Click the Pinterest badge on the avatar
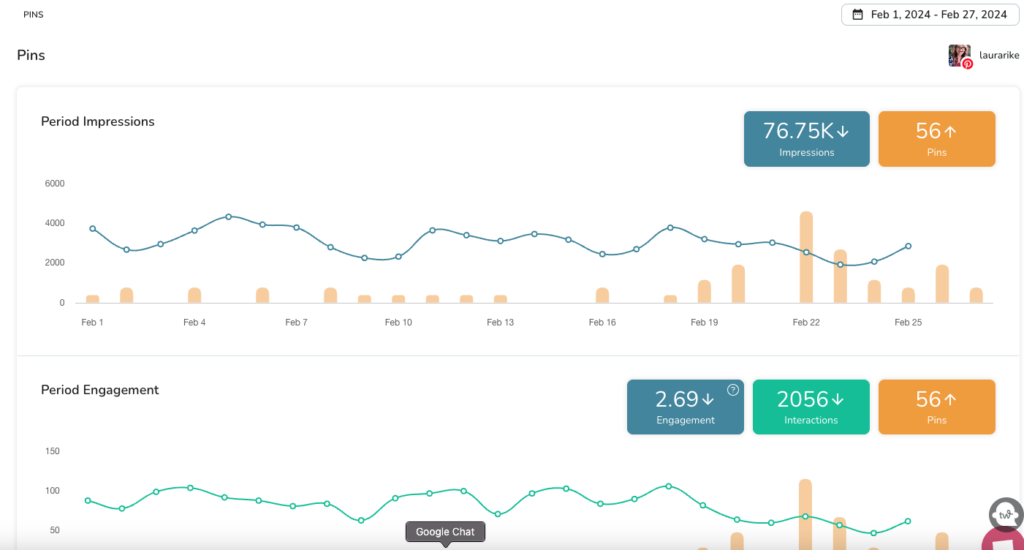Image resolution: width=1024 pixels, height=550 pixels. [x=967, y=64]
